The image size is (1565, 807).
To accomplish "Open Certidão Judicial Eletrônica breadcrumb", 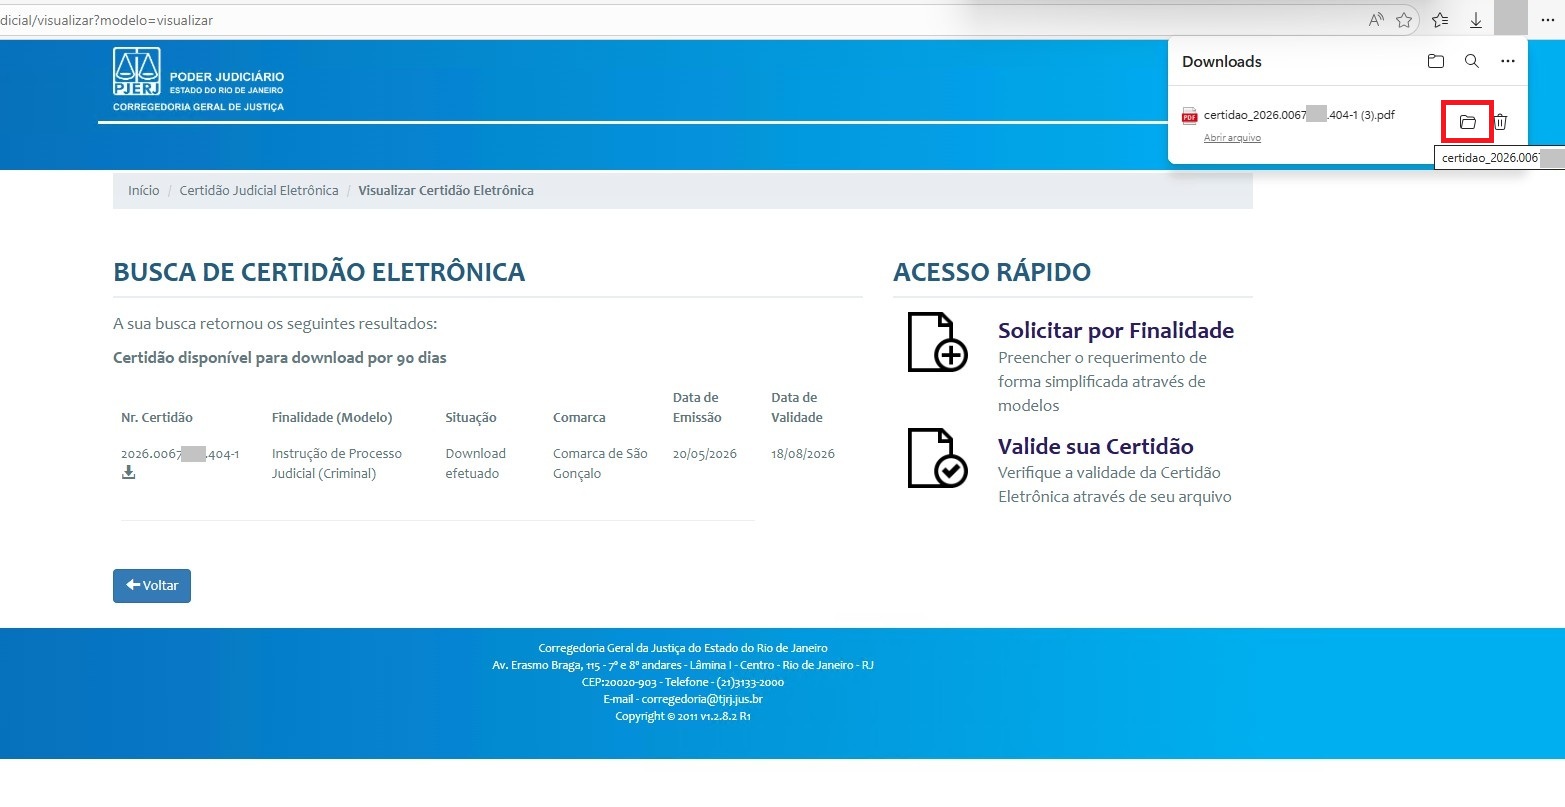I will 259,190.
